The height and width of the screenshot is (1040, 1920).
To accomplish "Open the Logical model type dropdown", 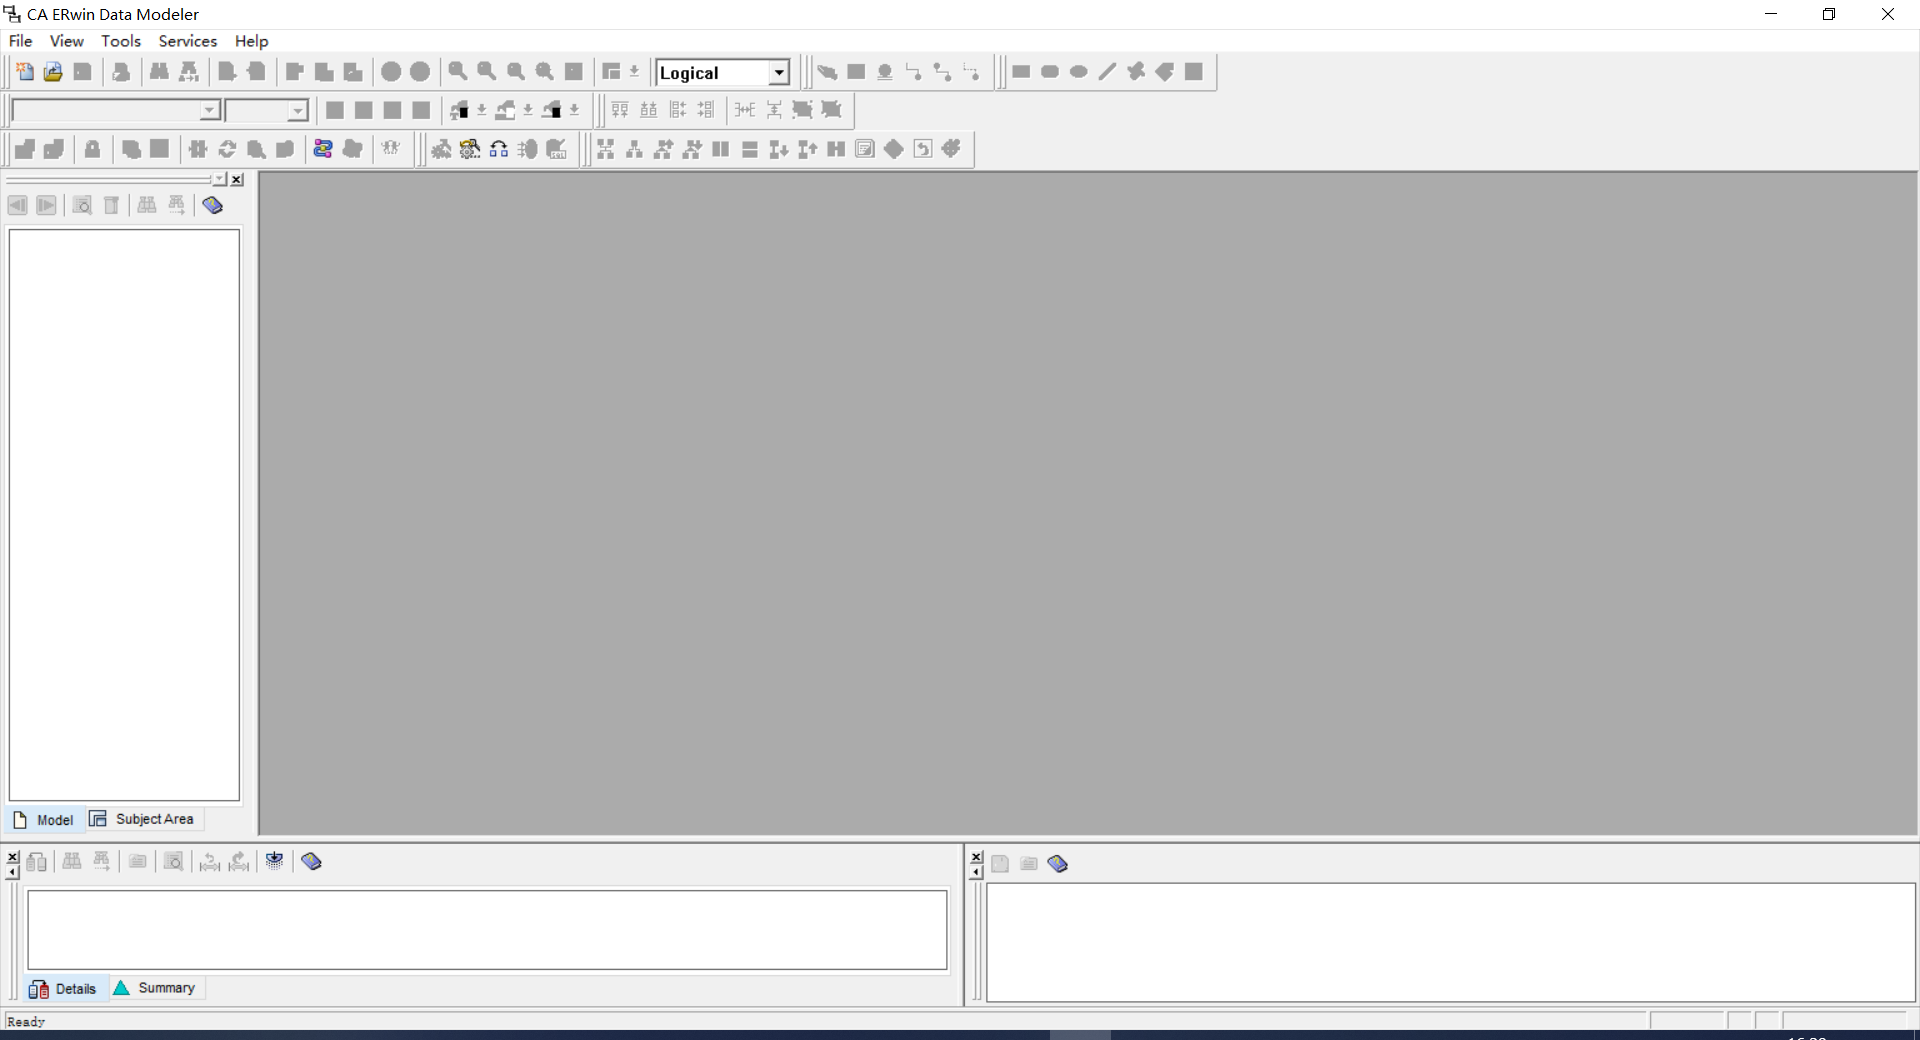I will coord(779,72).
